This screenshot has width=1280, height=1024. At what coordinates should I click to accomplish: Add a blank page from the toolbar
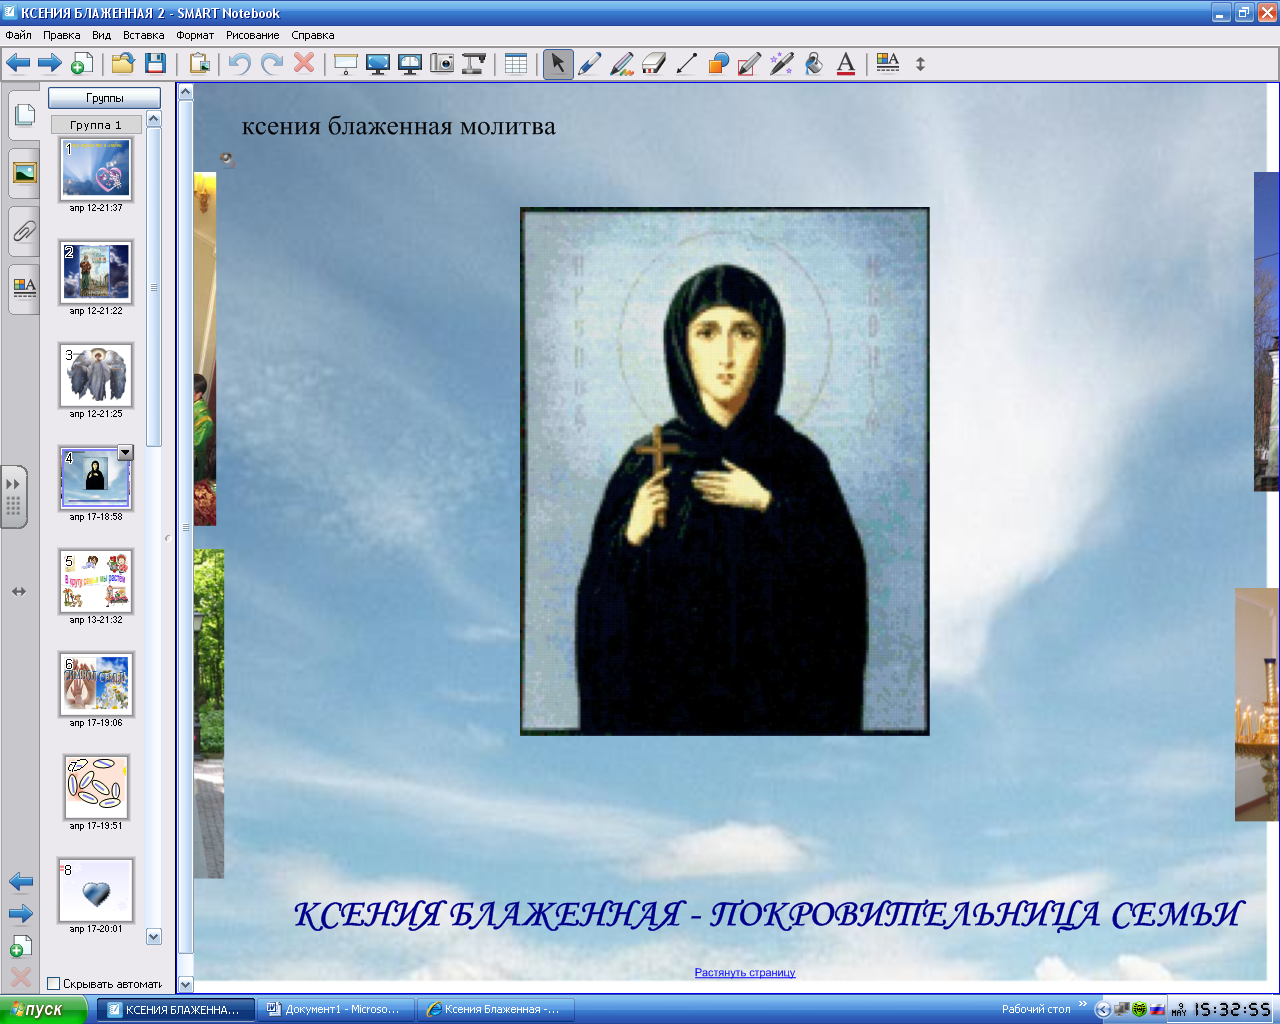click(x=82, y=64)
